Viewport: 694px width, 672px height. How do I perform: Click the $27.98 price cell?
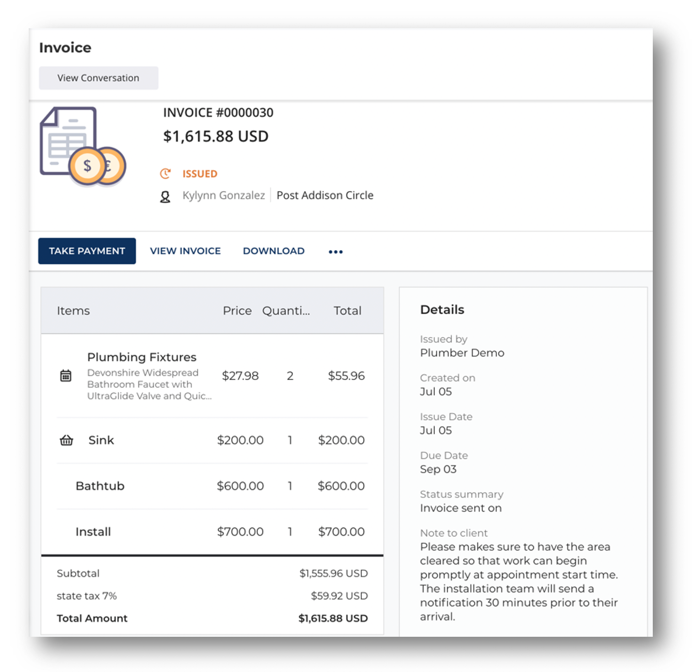tap(240, 376)
